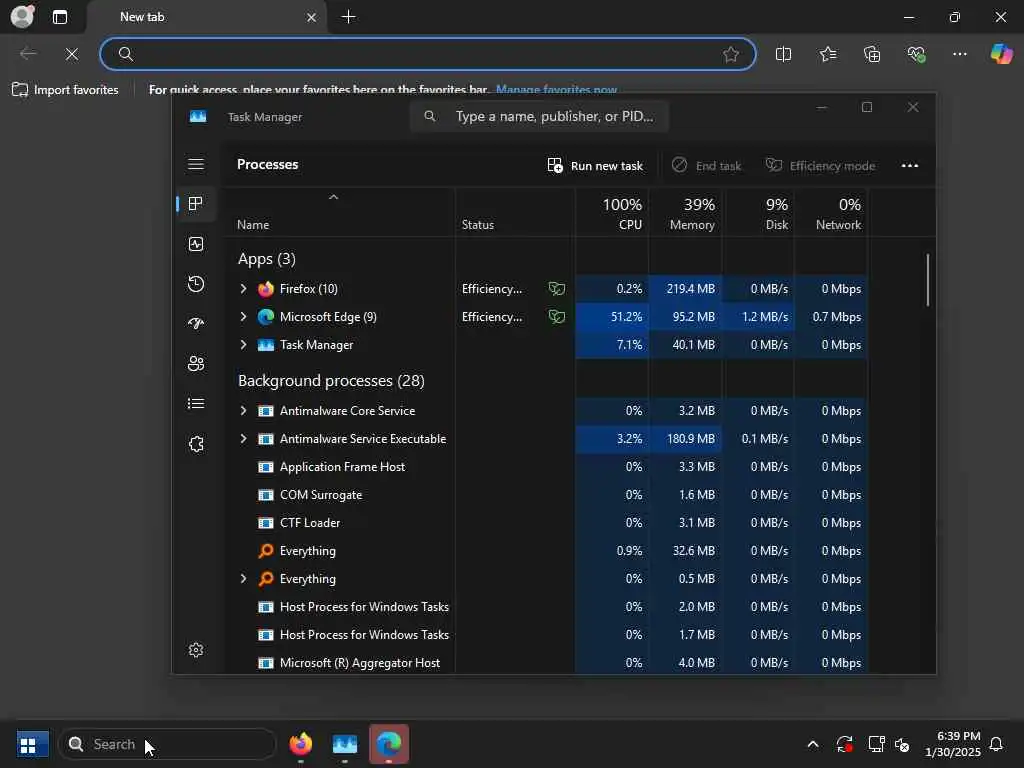Click efficiency leaf icon on Microsoft Edge row
The height and width of the screenshot is (768, 1024).
point(556,317)
